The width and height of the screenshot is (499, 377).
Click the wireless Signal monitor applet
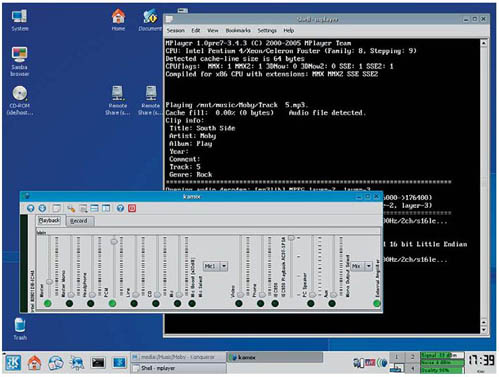coord(442,363)
